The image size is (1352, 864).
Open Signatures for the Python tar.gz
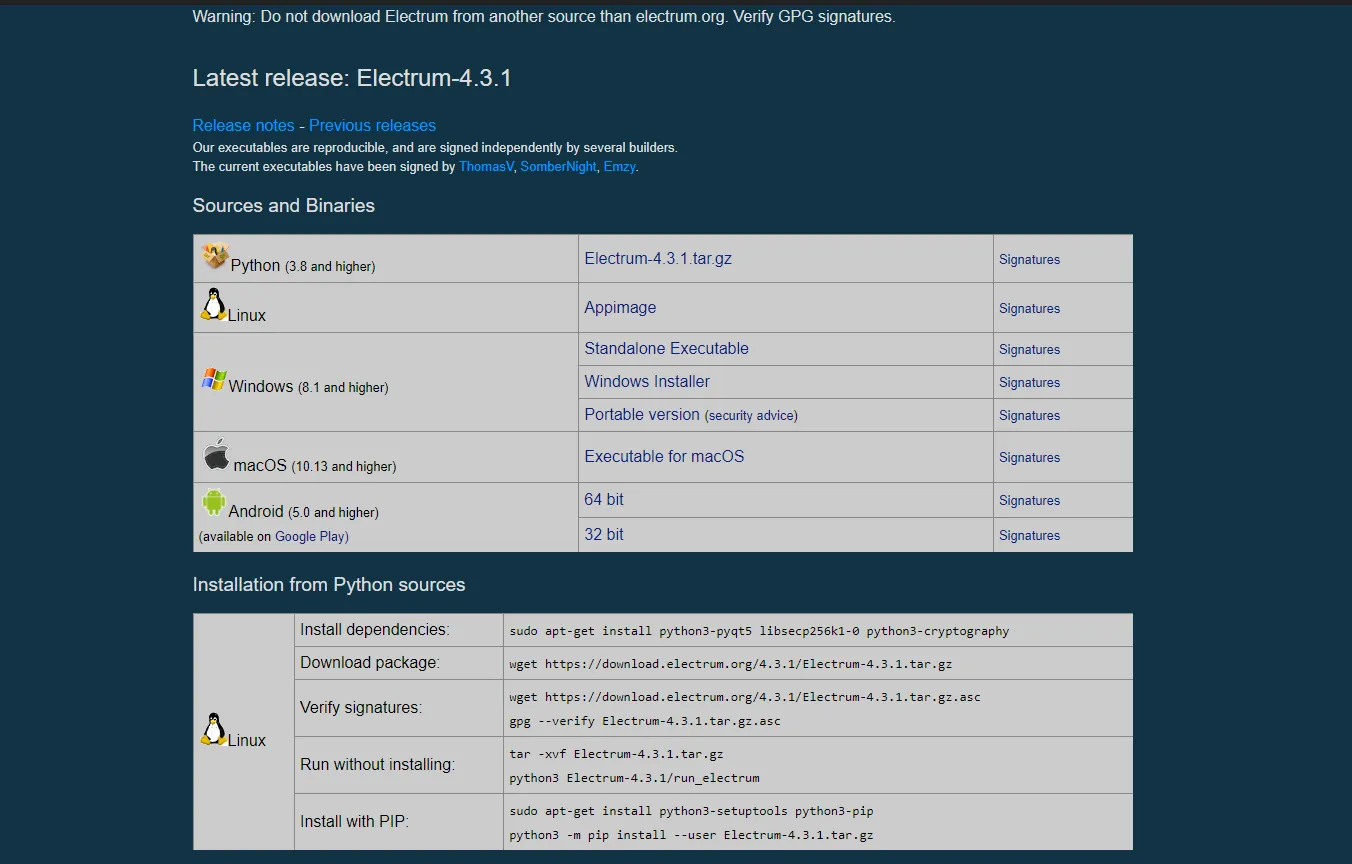click(x=1029, y=260)
